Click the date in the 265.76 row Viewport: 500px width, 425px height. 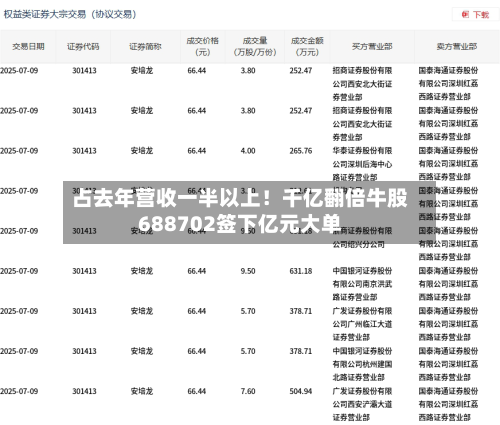point(19,151)
